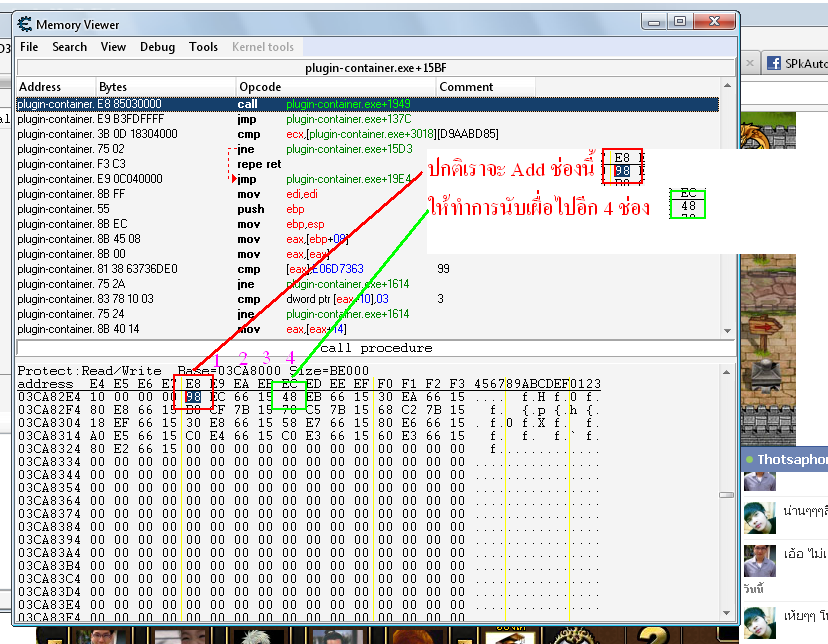Click the hex view scrollbar up arrow
This screenshot has height=644, width=828.
(x=727, y=372)
